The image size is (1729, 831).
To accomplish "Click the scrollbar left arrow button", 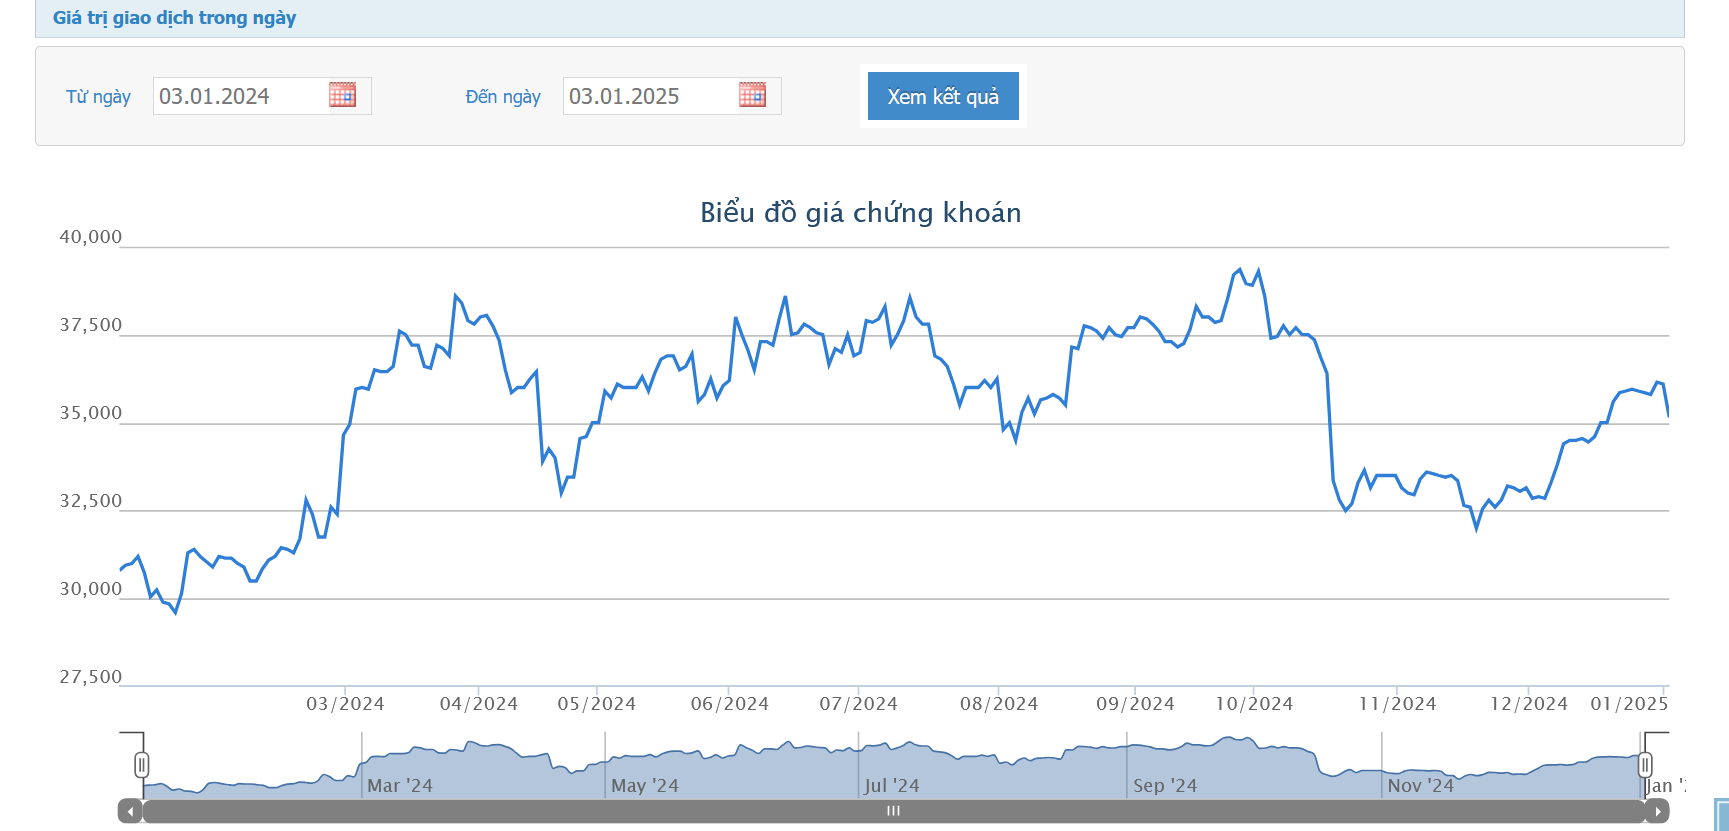I will (130, 811).
